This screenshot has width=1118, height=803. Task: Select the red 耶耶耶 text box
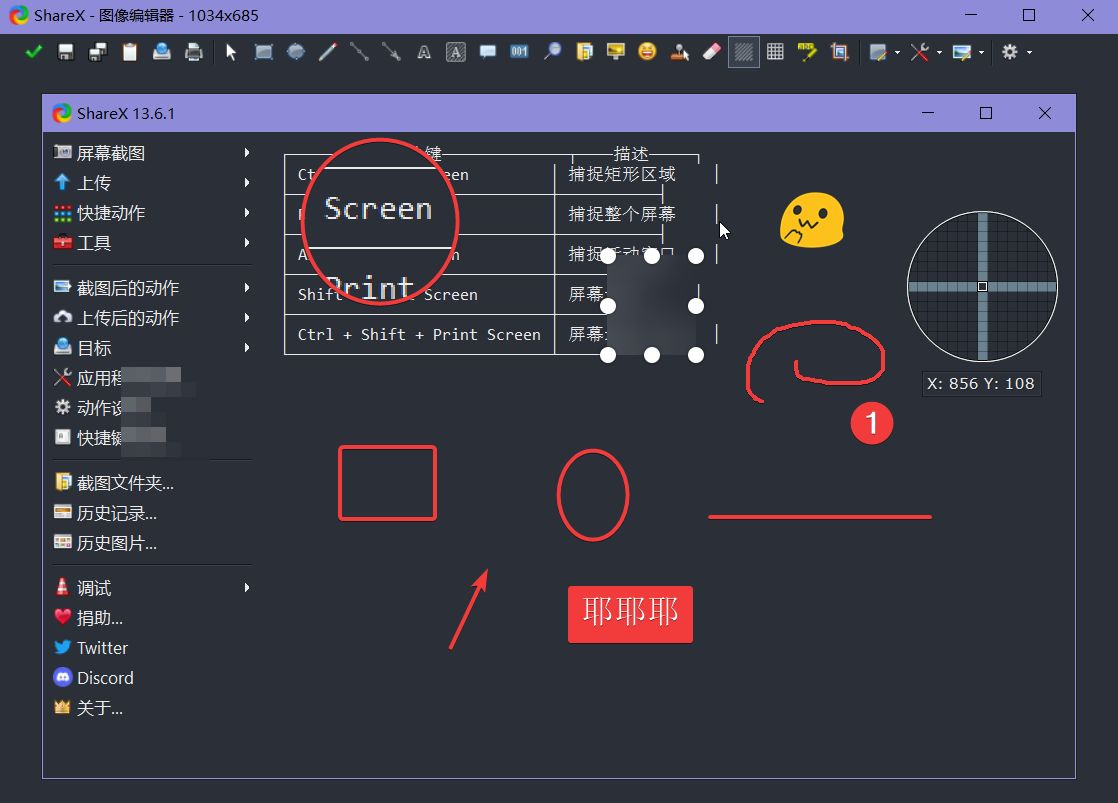(x=630, y=614)
